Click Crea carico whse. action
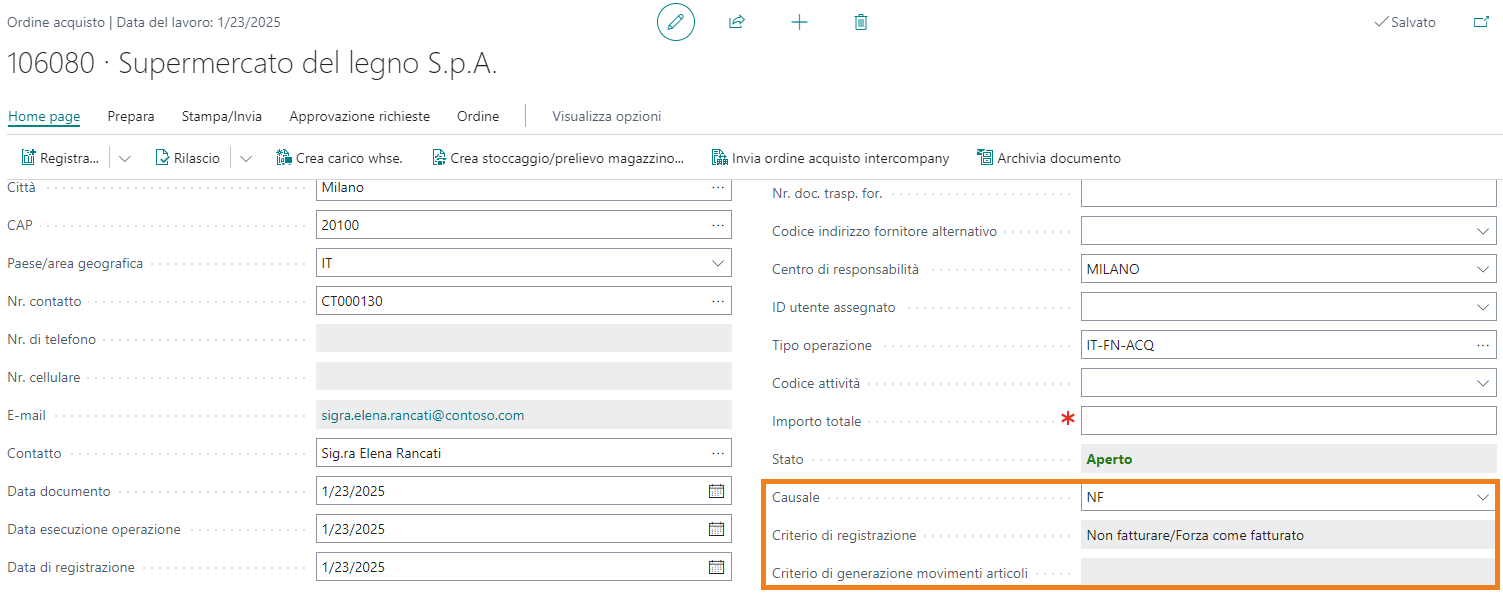 coord(339,158)
